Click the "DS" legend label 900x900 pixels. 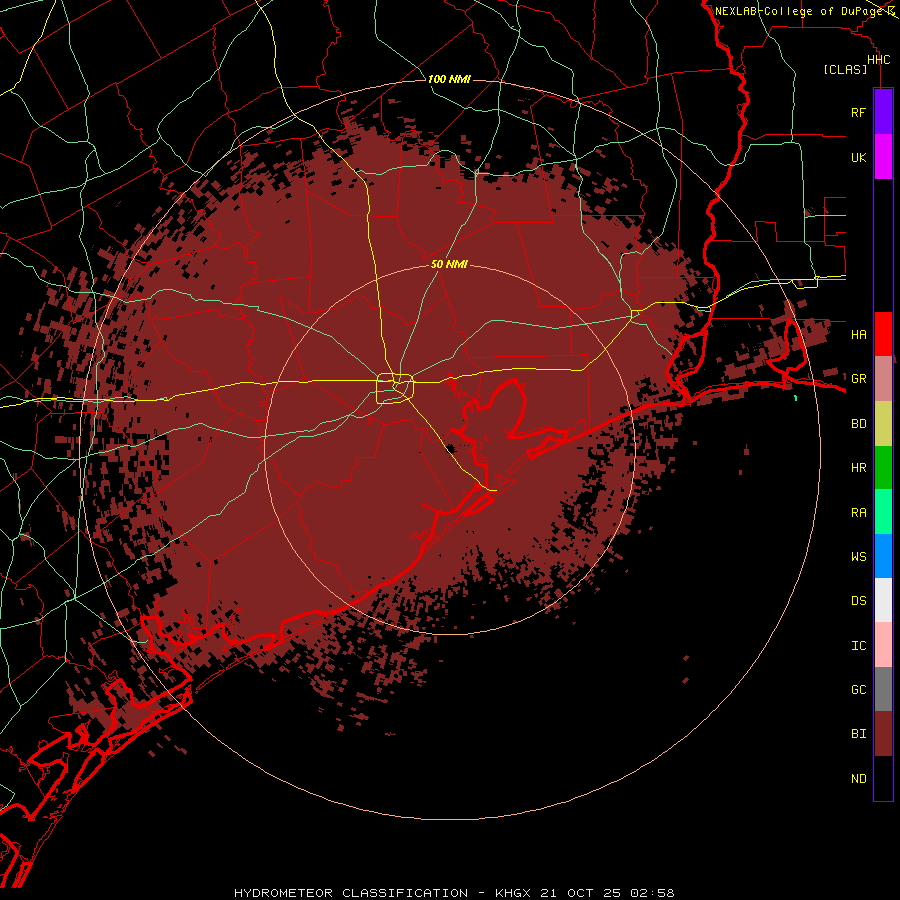click(x=858, y=601)
